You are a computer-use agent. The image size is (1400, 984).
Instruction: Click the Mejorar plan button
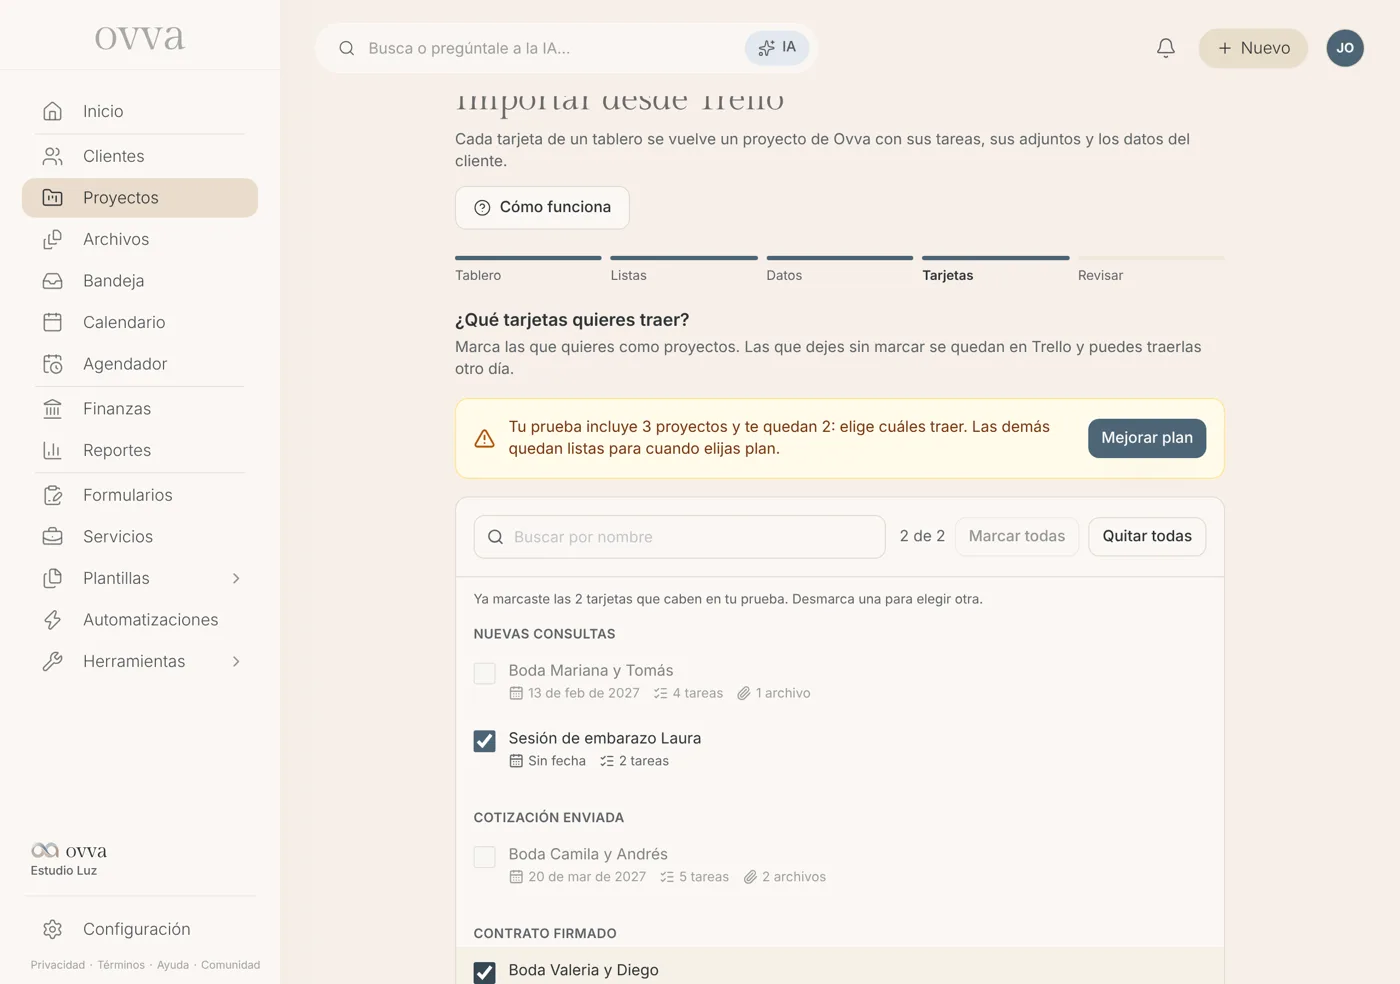(x=1147, y=438)
